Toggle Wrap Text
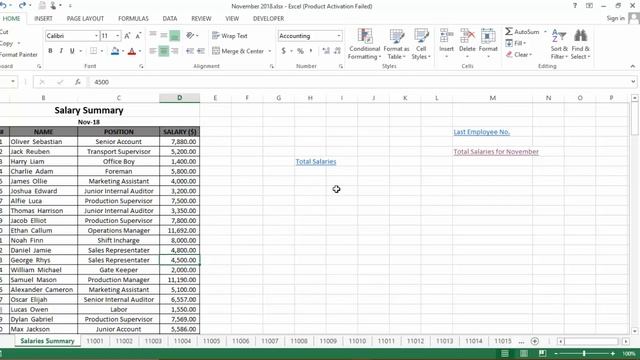Screen dimensions: 640x360 [x=230, y=36]
